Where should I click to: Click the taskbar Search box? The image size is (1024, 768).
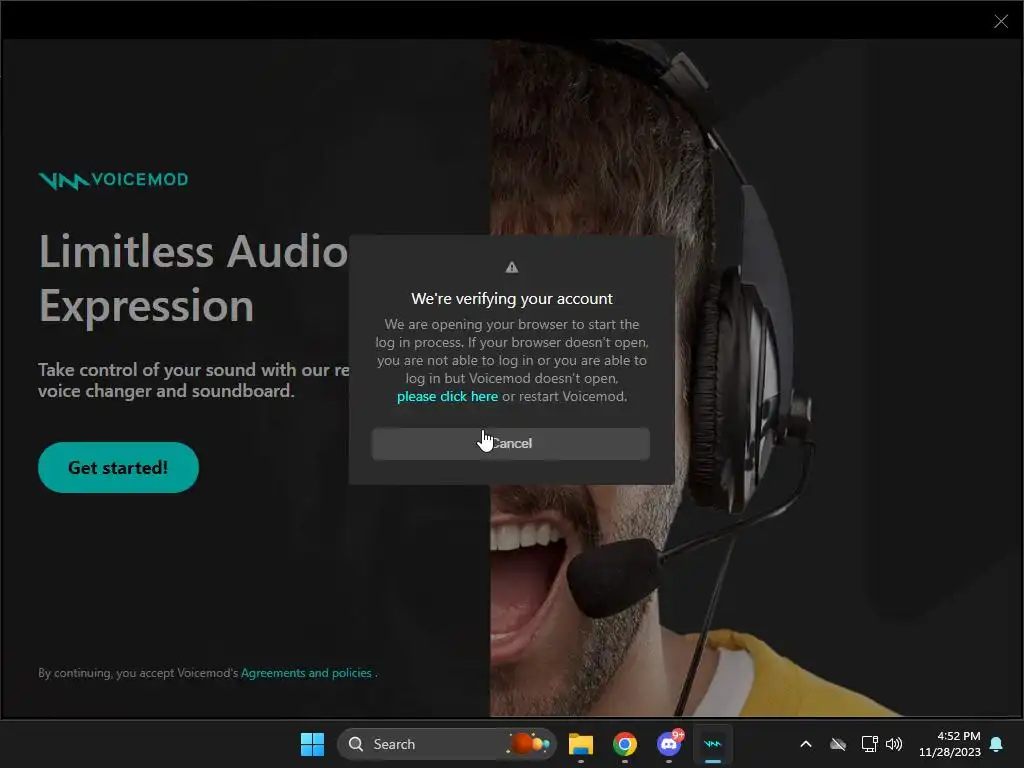click(x=446, y=744)
